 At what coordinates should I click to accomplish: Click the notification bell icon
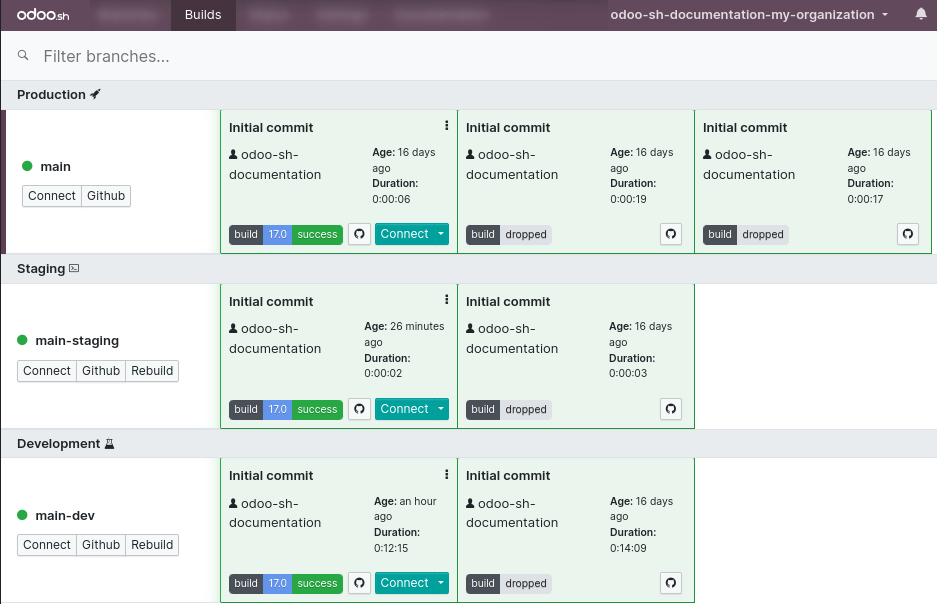920,15
